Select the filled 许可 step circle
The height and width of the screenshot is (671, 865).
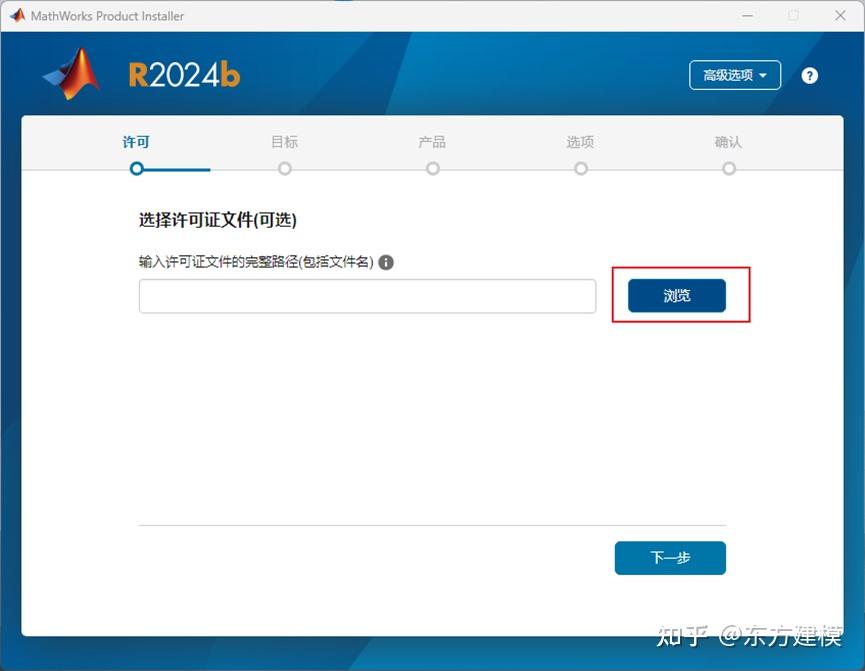[136, 169]
